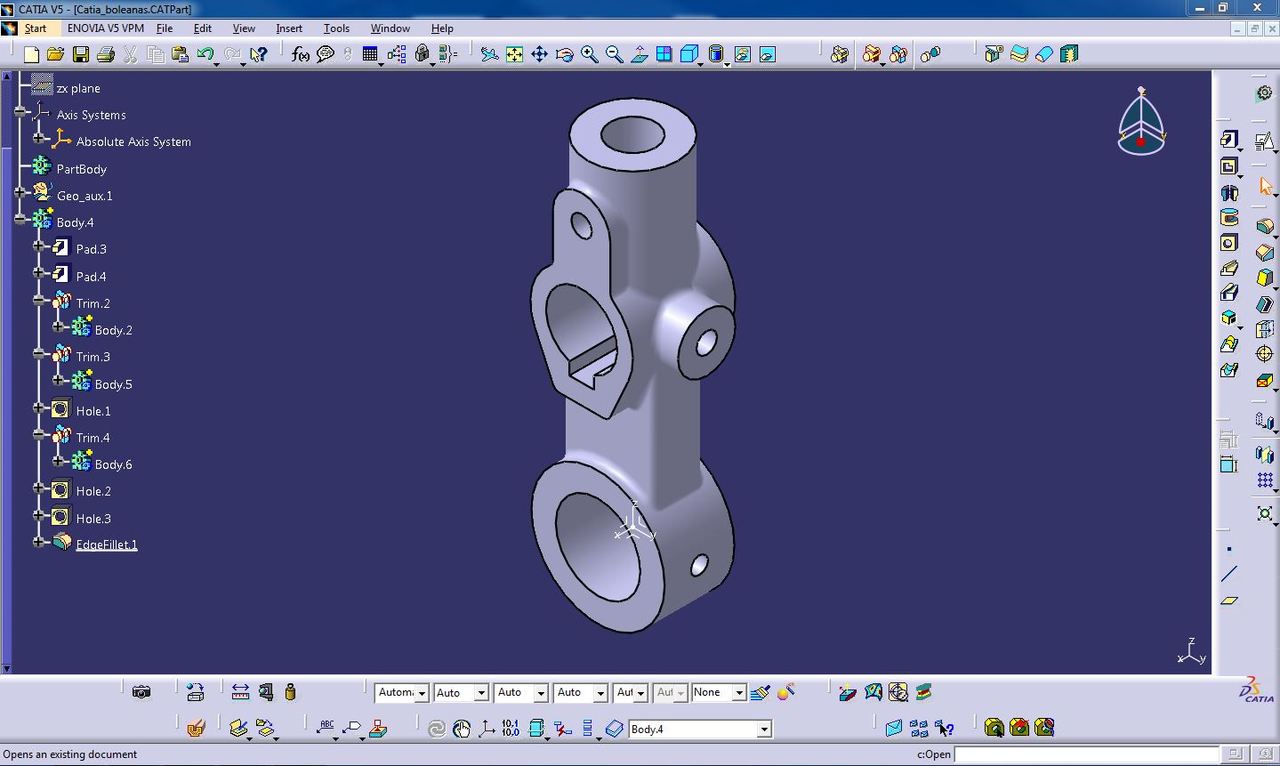Click the Create Multi-View icon
Viewport: 1280px width, 766px height.
click(664, 54)
